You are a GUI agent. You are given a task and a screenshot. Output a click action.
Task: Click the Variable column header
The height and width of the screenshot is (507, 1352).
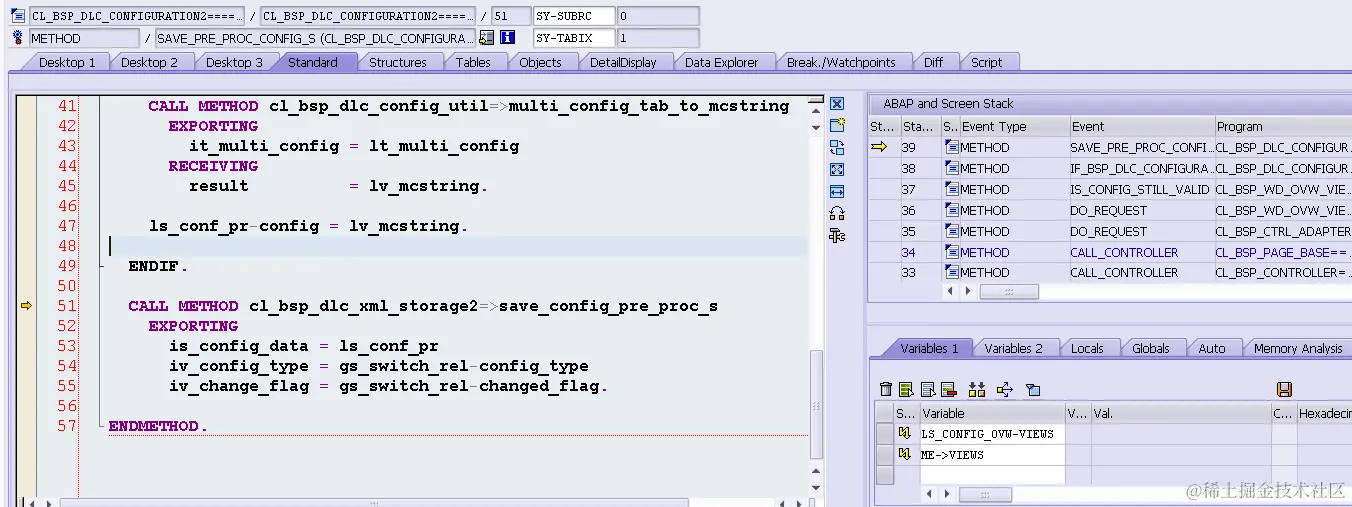[x=992, y=413]
